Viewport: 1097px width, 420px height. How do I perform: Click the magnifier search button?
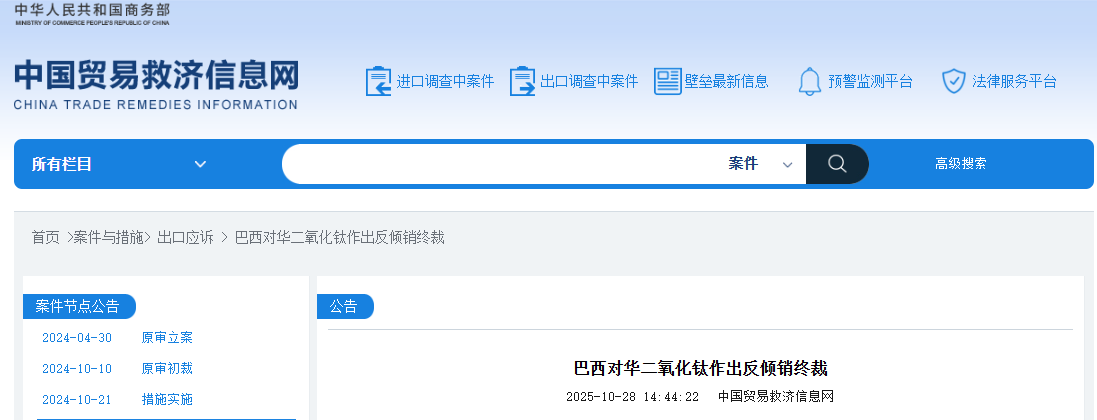pos(837,164)
